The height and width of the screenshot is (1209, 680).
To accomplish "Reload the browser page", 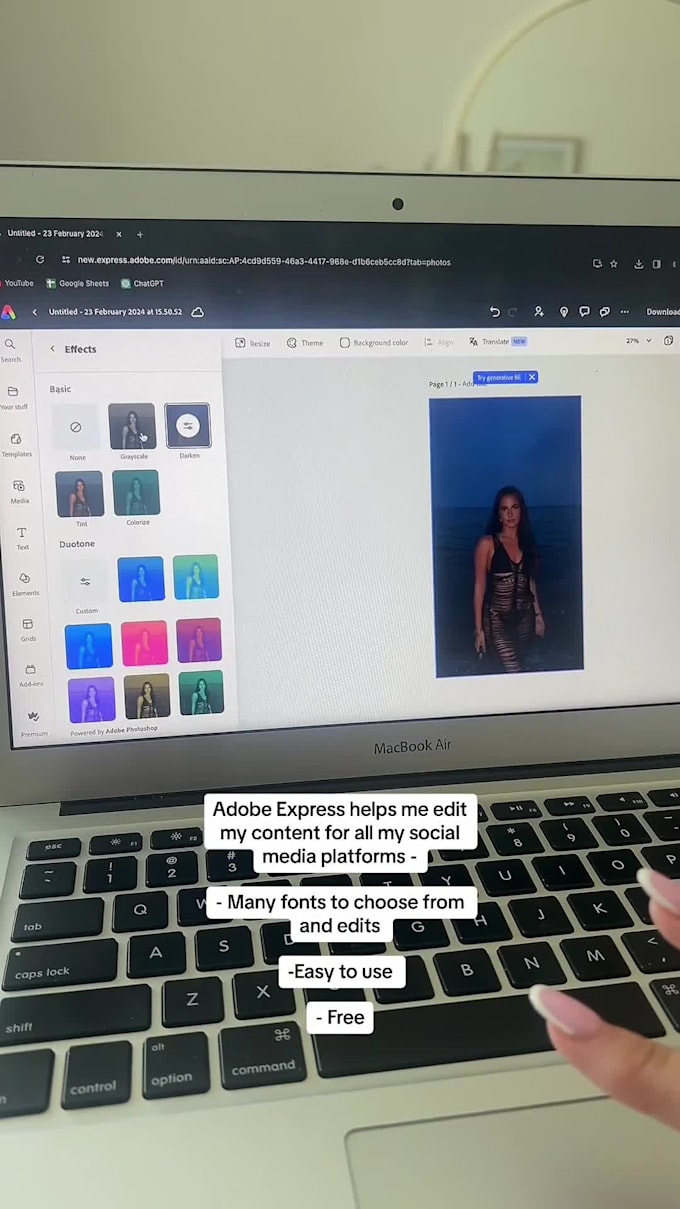I will click(x=39, y=259).
